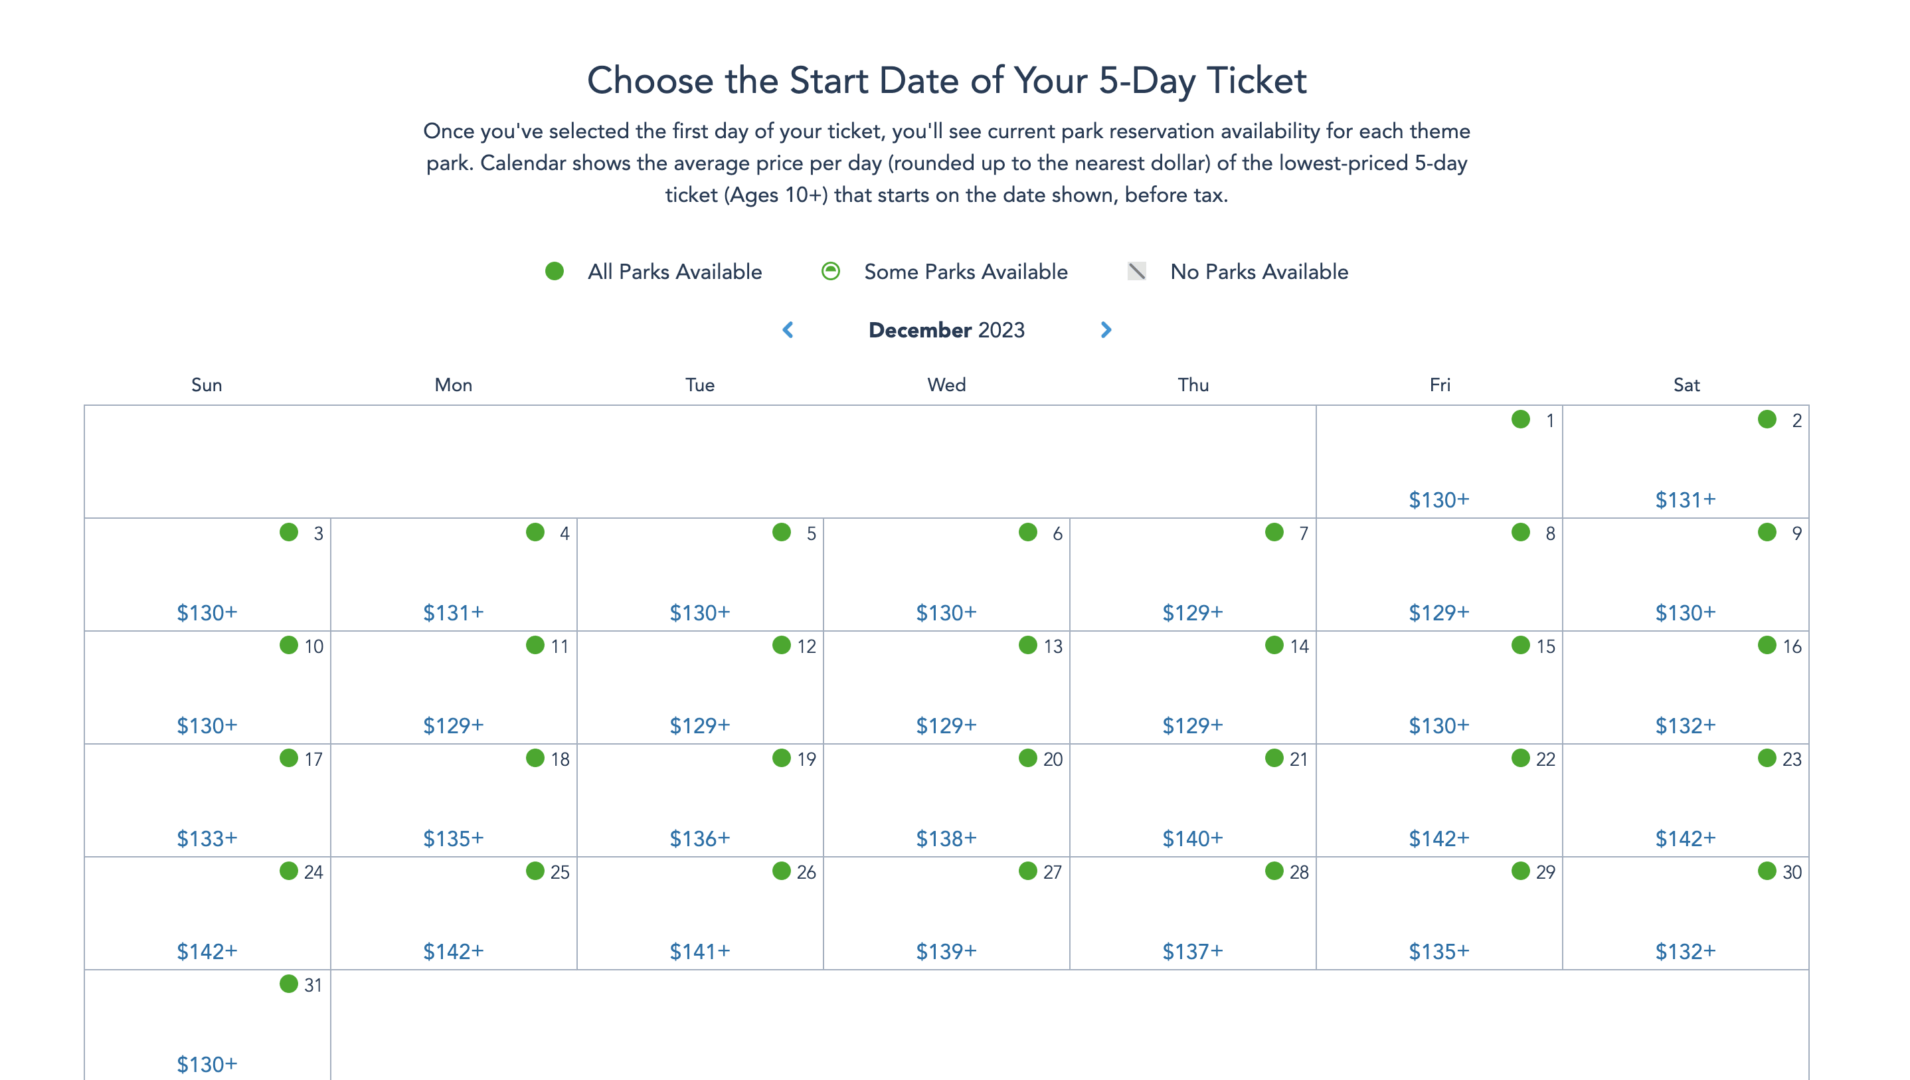The height and width of the screenshot is (1080, 1910).
Task: Click green availability dot on December 31
Action: 289,984
